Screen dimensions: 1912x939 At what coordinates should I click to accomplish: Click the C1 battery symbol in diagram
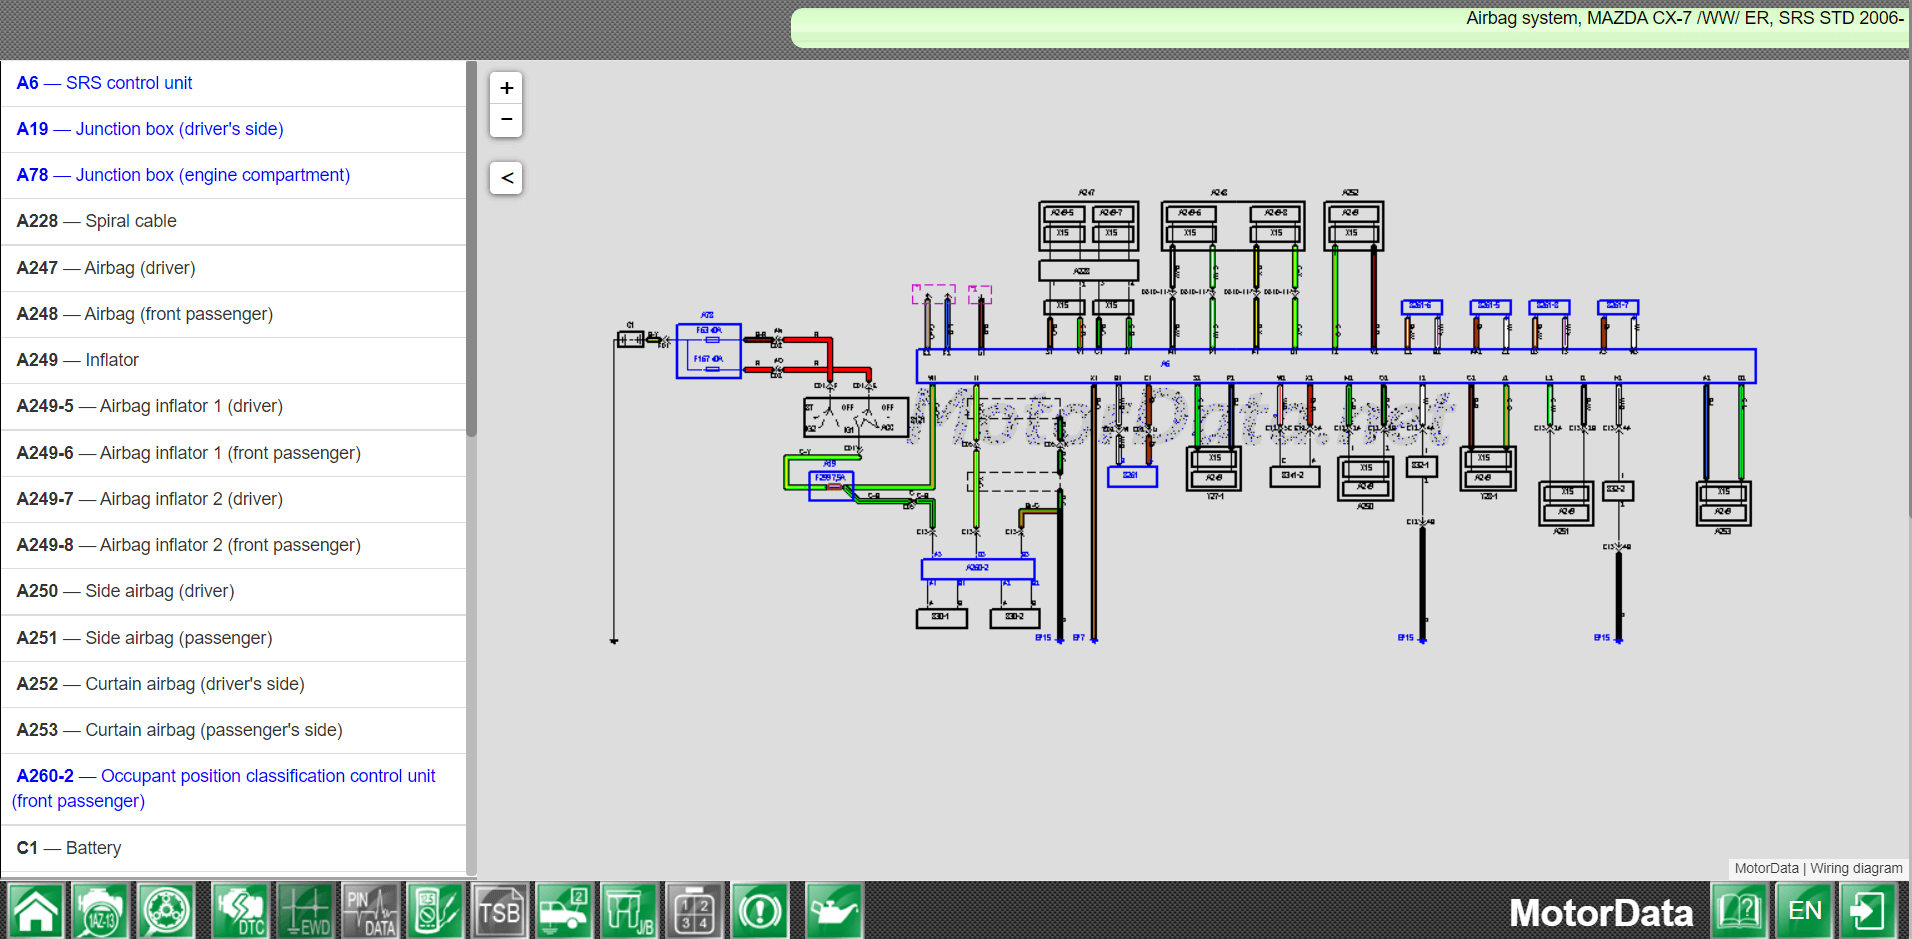point(630,340)
